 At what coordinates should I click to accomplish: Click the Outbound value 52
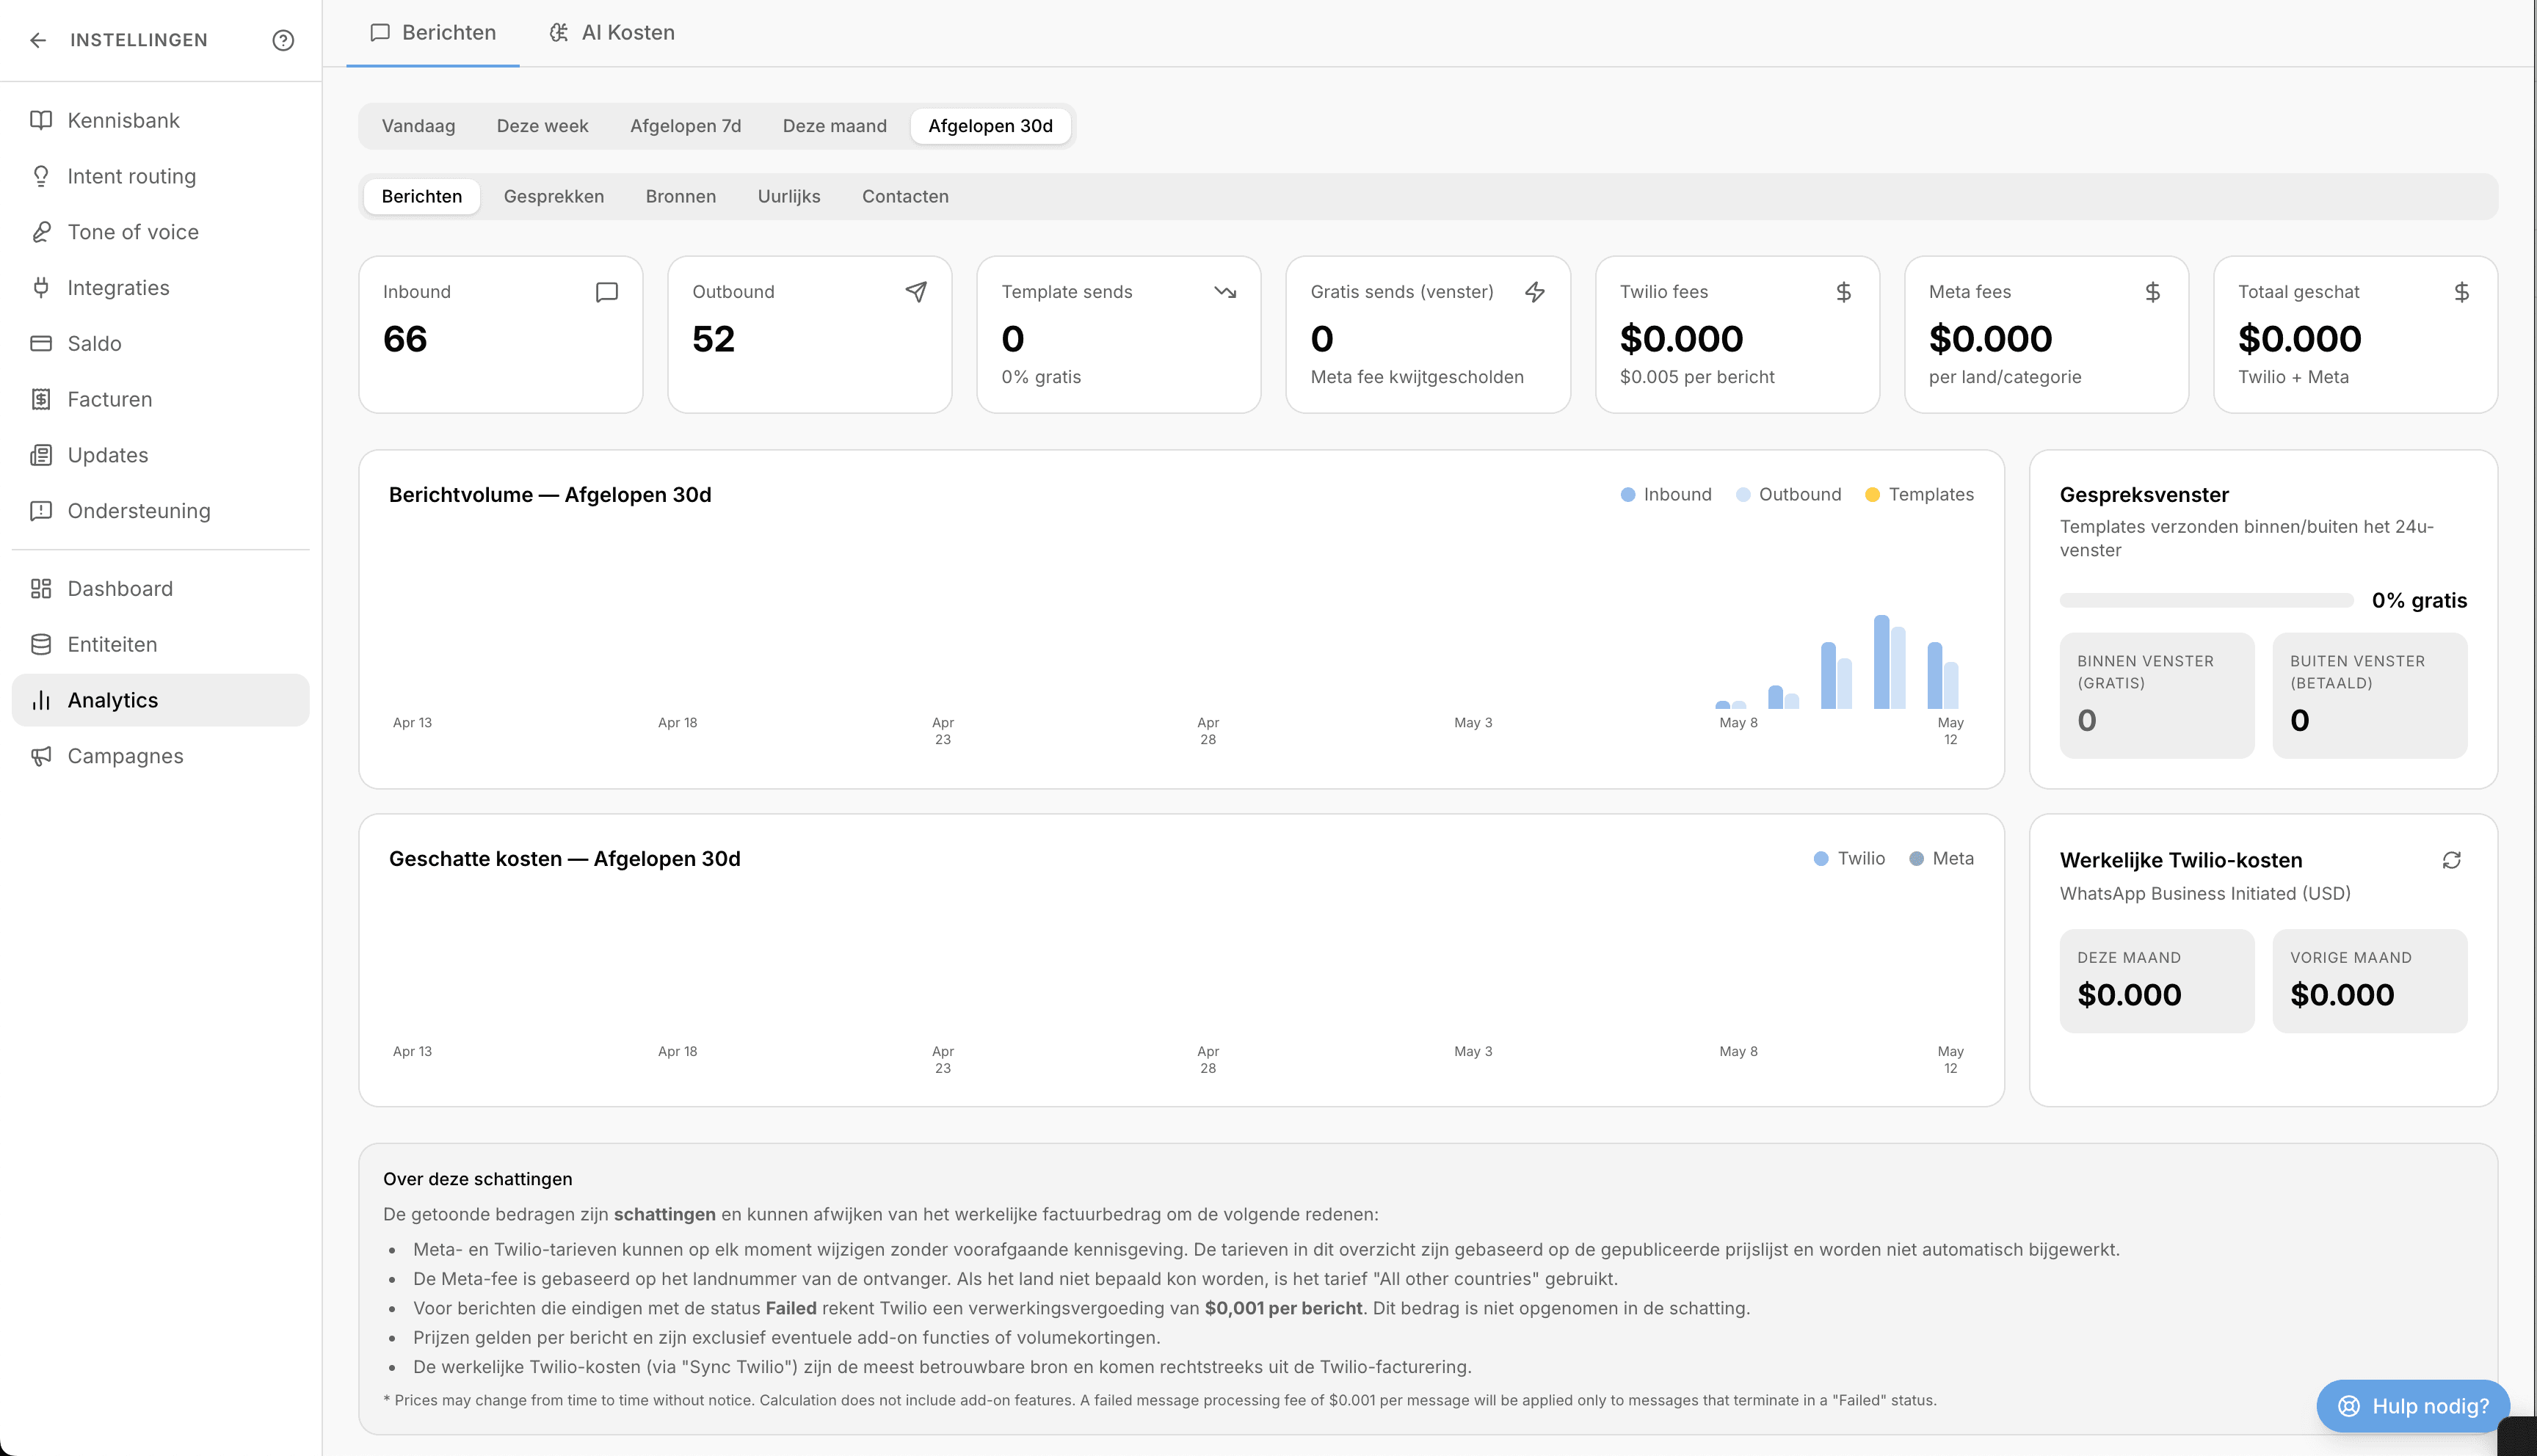(x=714, y=340)
